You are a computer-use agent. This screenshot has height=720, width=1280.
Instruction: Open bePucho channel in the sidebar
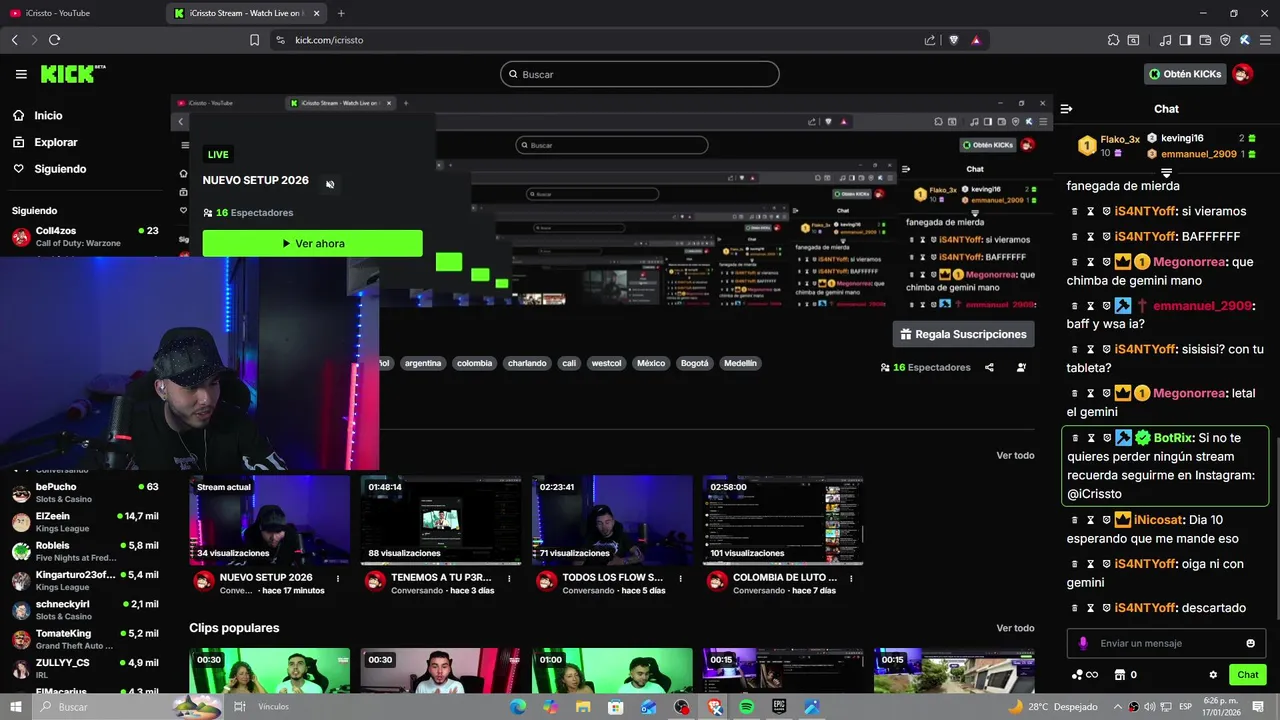click(x=85, y=493)
